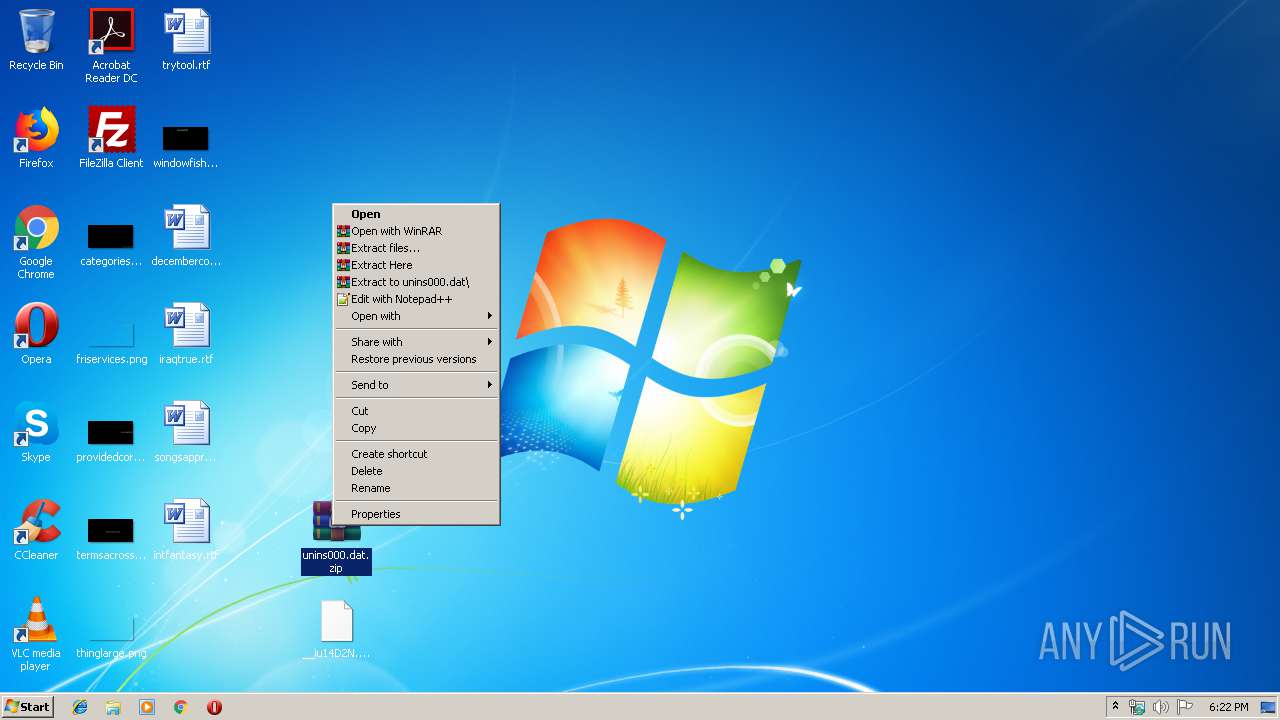Choose Open in context menu
1280x720 pixels.
pos(416,214)
